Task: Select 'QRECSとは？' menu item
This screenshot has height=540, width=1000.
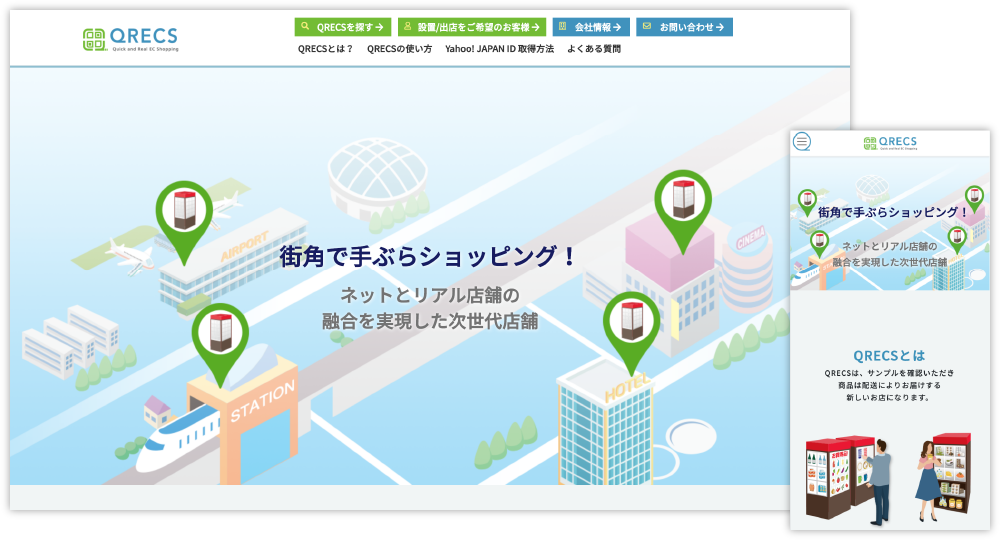Action: click(x=325, y=48)
